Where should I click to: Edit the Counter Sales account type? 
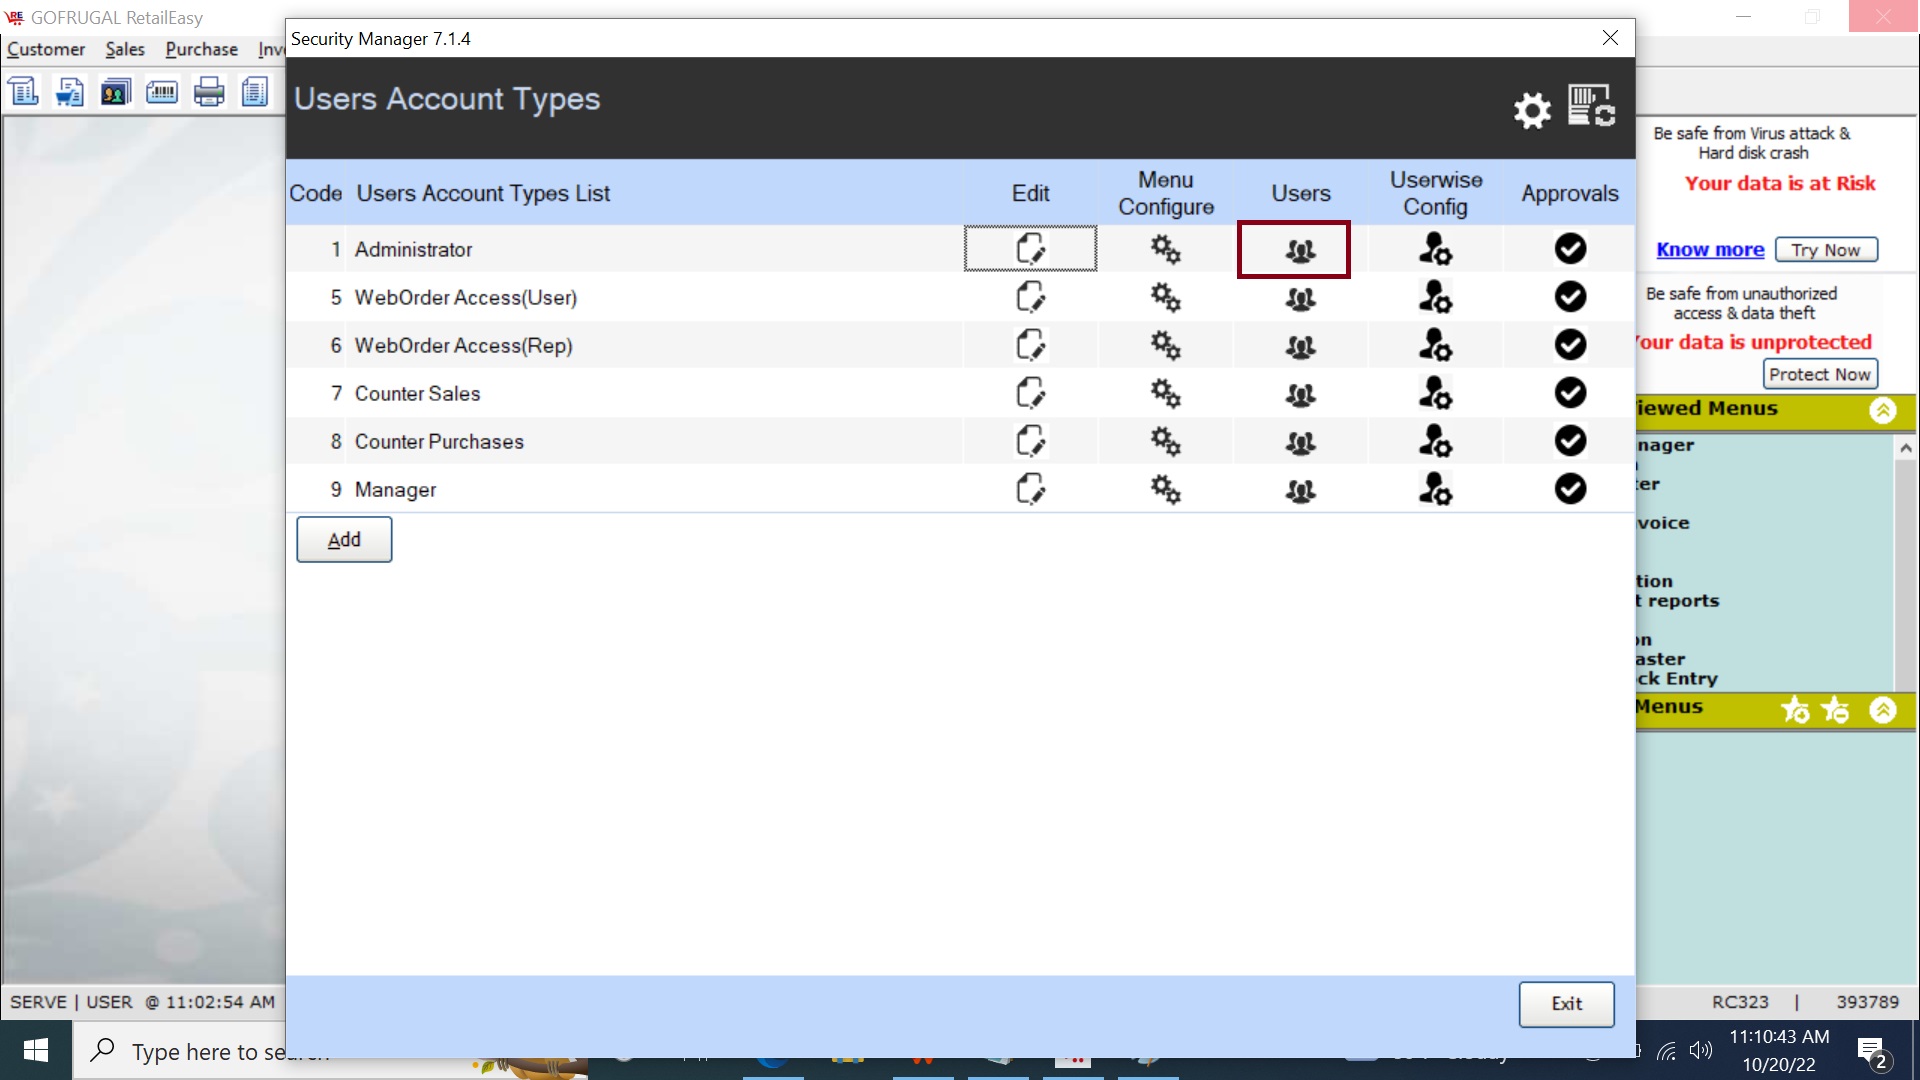(x=1030, y=393)
